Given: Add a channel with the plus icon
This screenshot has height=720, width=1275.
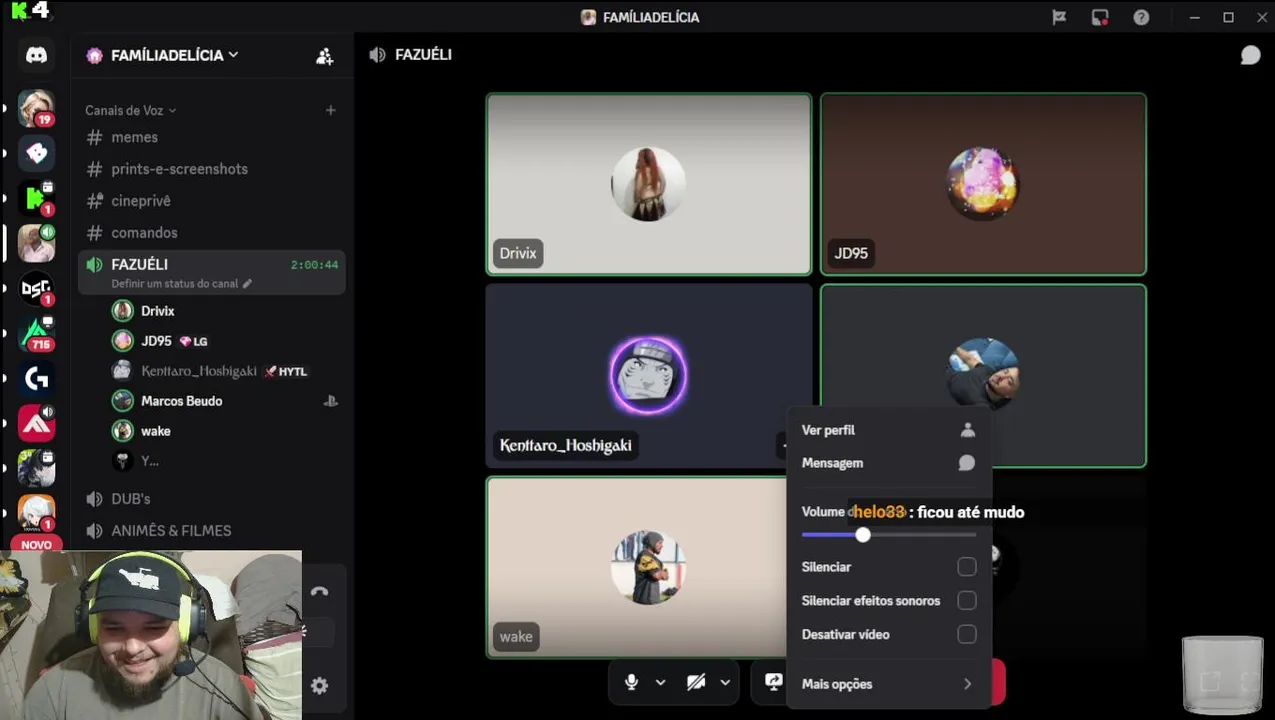Looking at the screenshot, I should coord(331,110).
